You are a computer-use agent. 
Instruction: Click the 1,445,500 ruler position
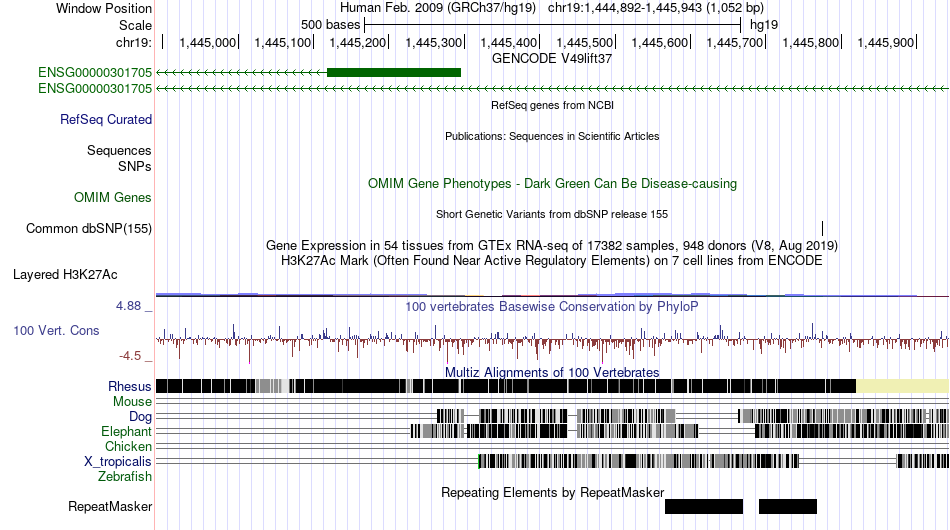coord(585,42)
